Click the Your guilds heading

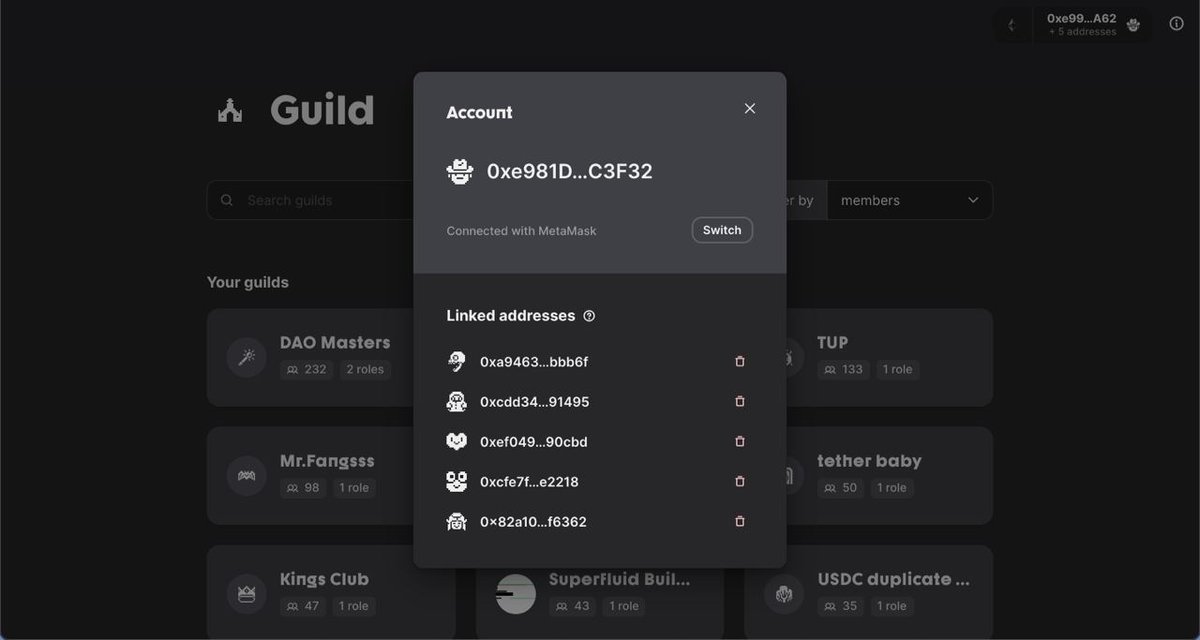tap(248, 282)
